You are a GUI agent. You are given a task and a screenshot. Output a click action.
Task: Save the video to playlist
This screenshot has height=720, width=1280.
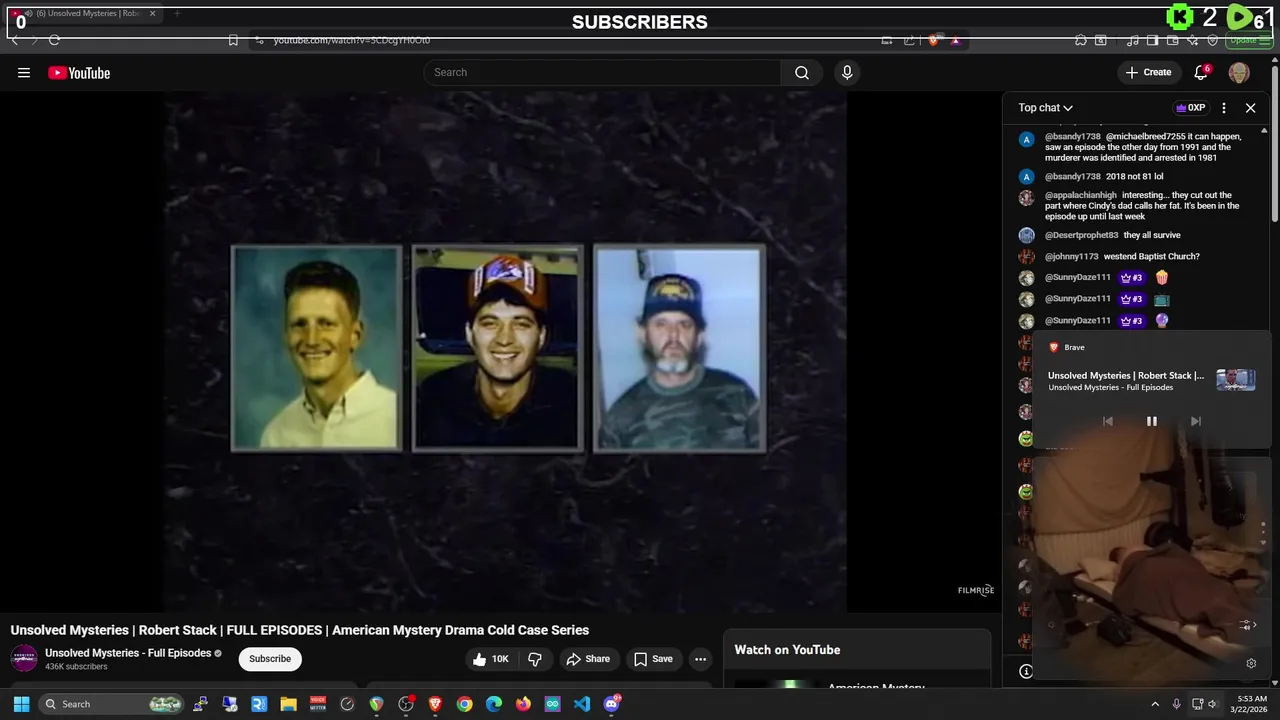tap(653, 659)
